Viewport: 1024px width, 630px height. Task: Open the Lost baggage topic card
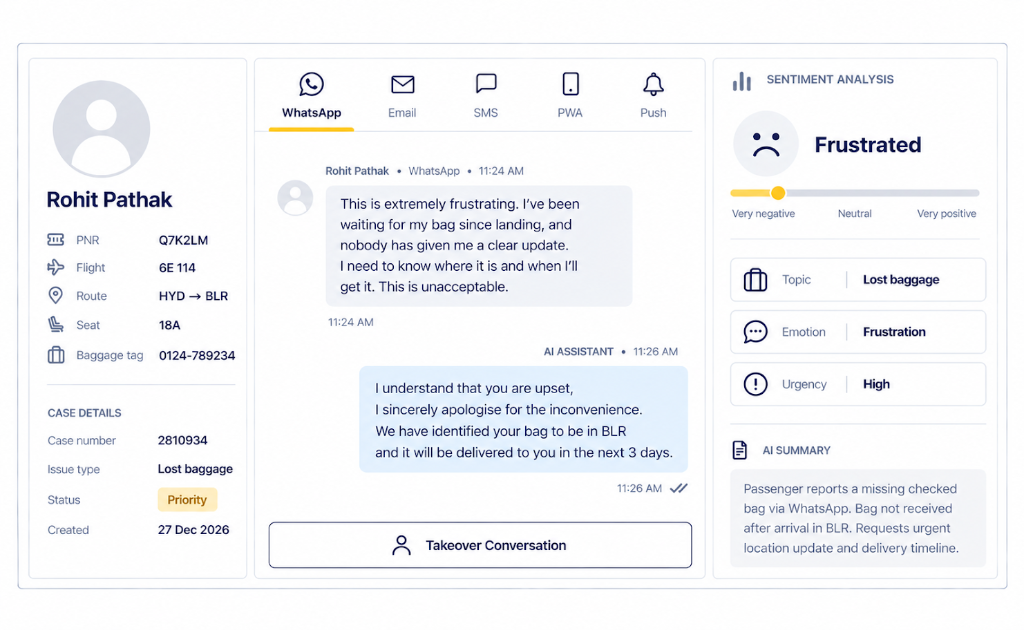[857, 279]
